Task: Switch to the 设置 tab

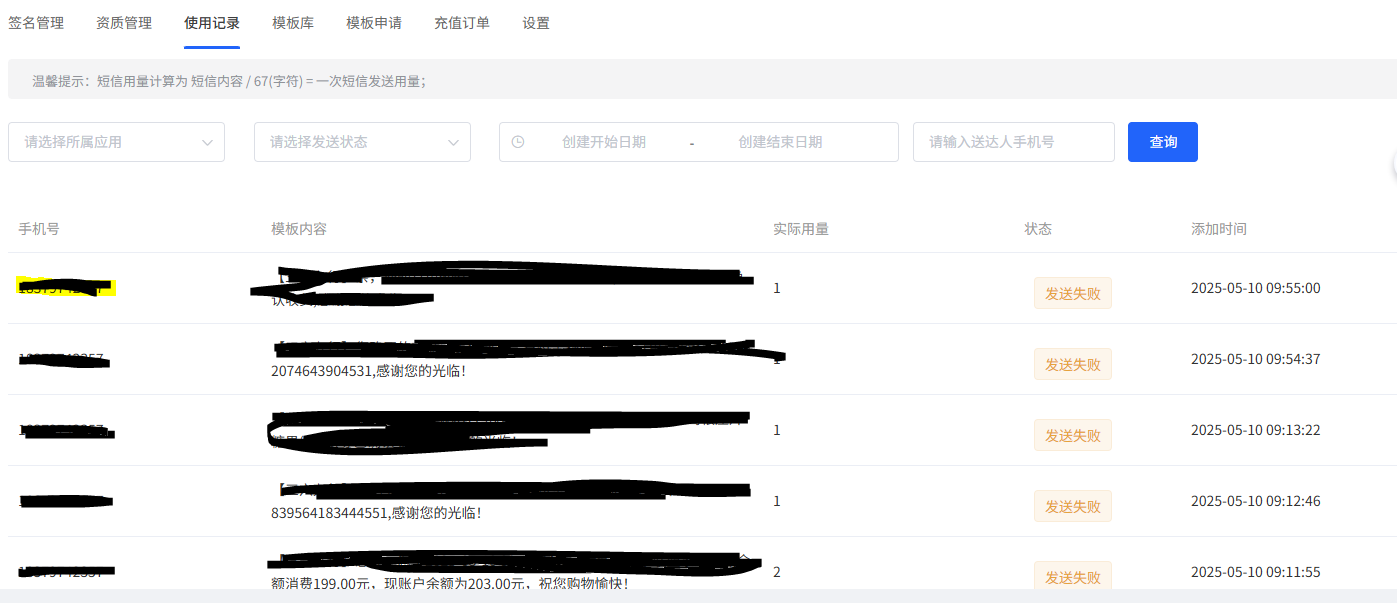Action: click(536, 23)
